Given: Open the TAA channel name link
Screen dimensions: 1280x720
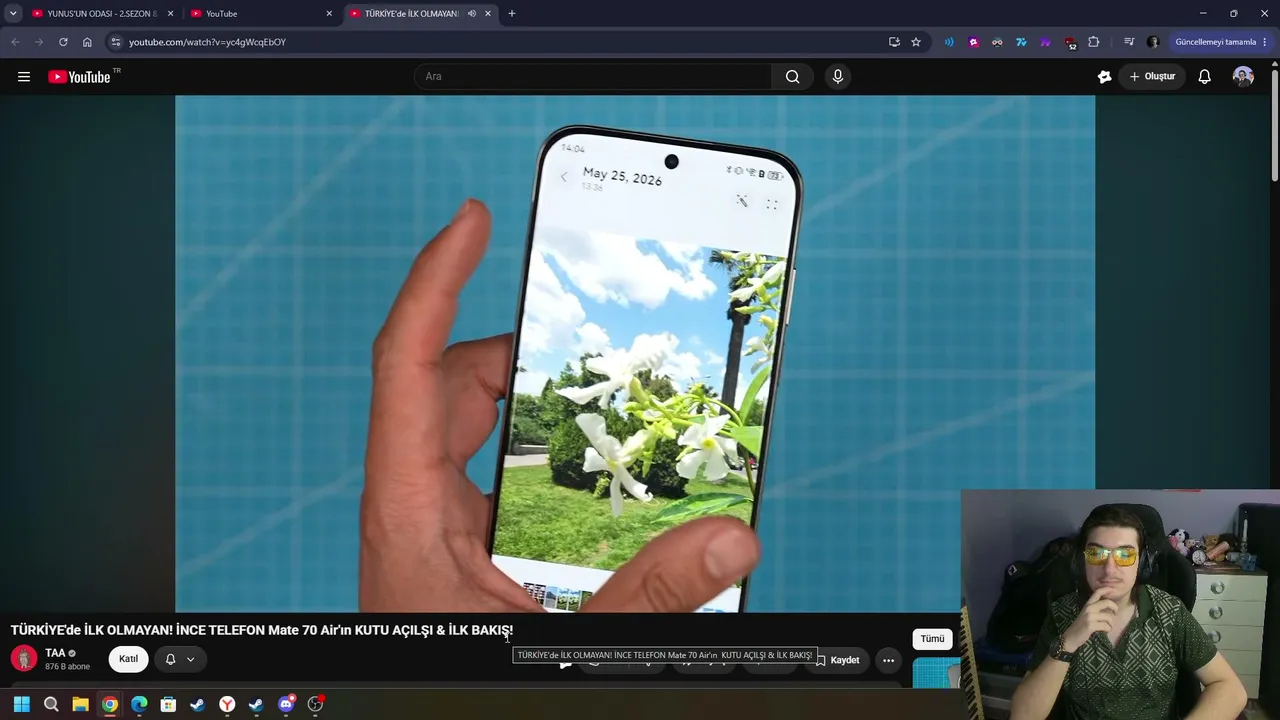Looking at the screenshot, I should (x=55, y=653).
